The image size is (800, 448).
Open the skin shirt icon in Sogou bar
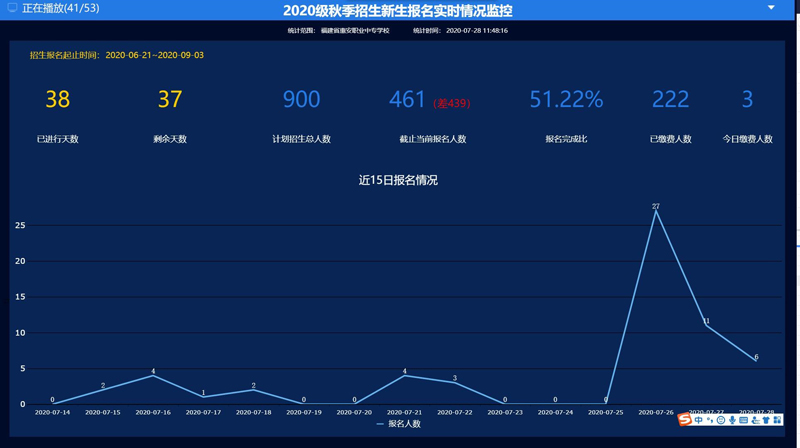pyautogui.click(x=766, y=420)
